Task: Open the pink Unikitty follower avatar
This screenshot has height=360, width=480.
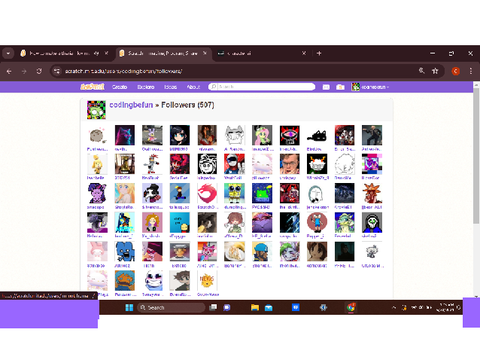Action: [207, 252]
